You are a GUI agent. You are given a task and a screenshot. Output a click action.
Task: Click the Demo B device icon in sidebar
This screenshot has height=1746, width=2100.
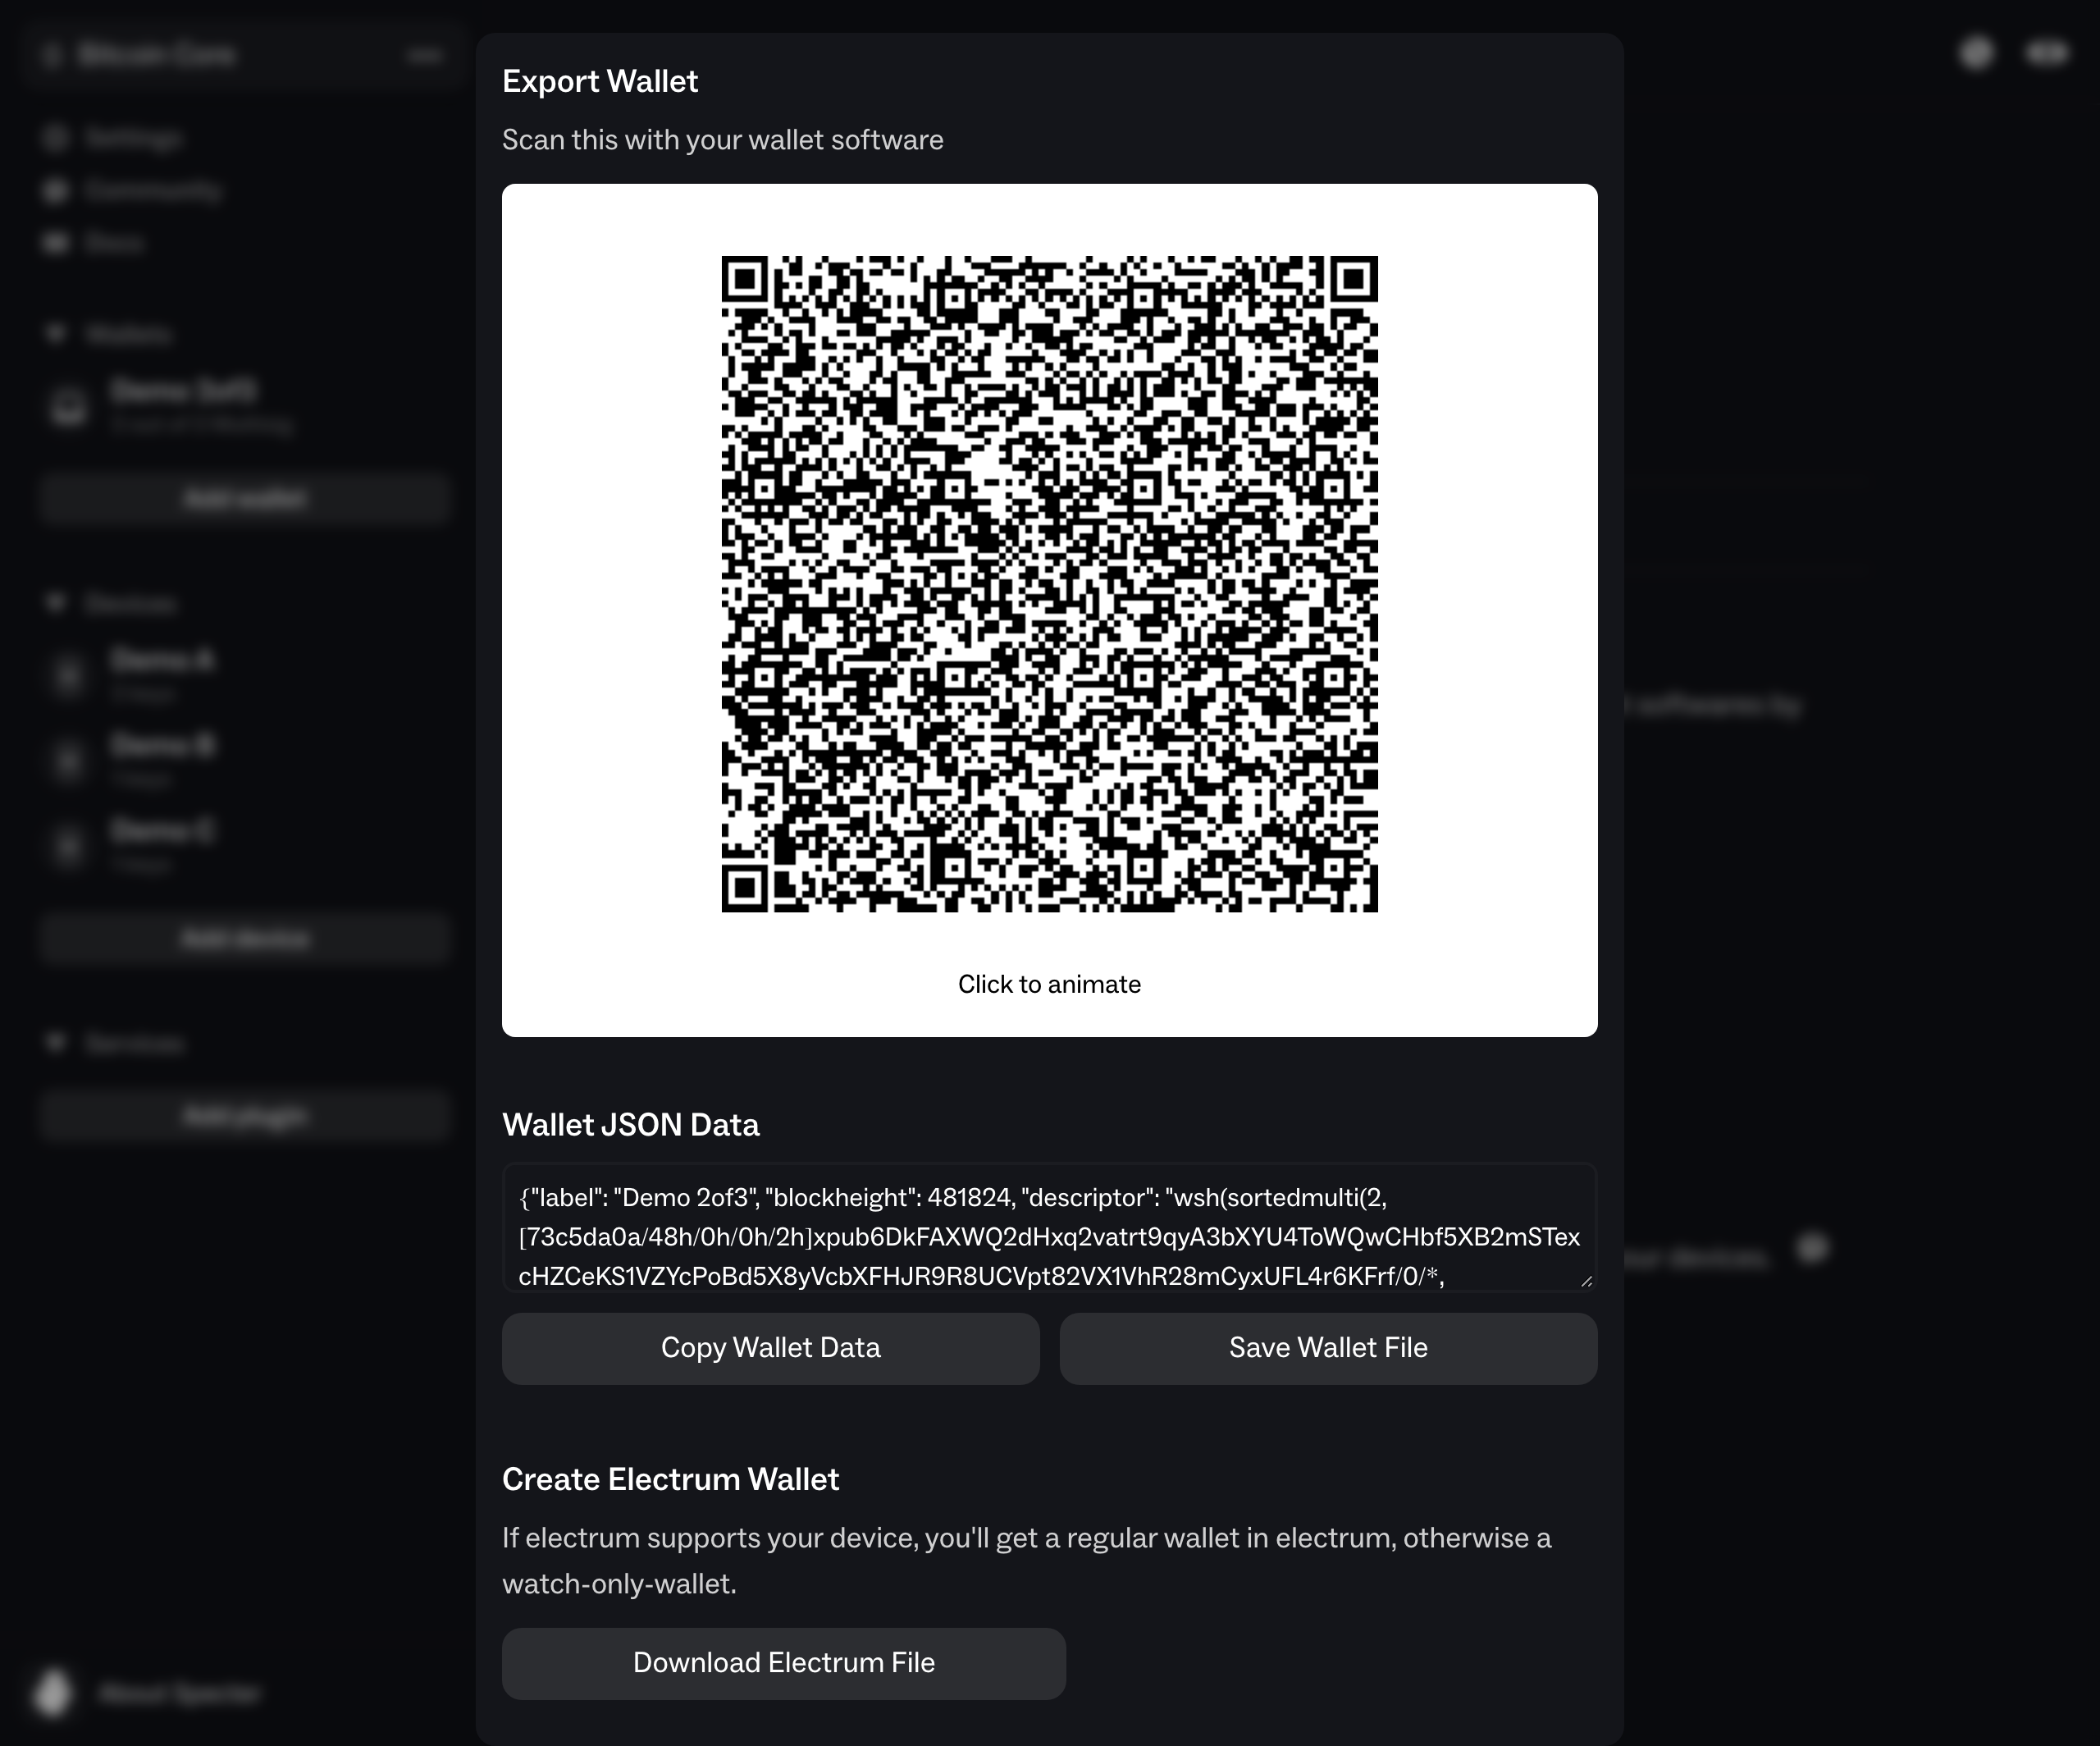(x=69, y=761)
